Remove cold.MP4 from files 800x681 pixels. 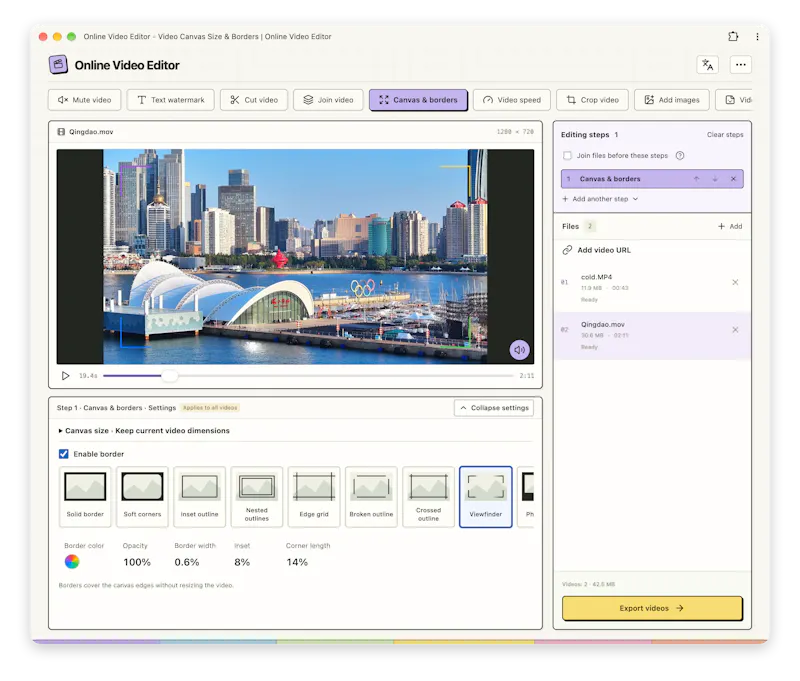[x=735, y=282]
